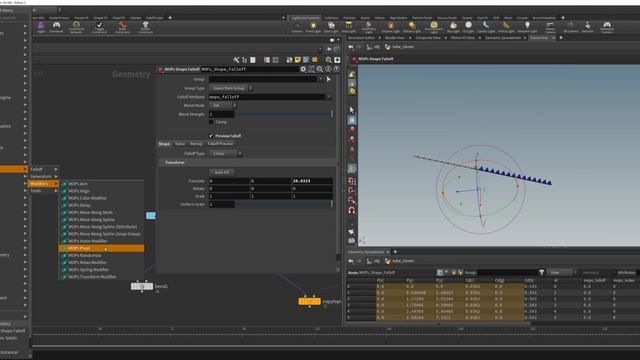Click the parameter pane search magnifier icon
This screenshot has width=640, height=360.
(x=320, y=69)
